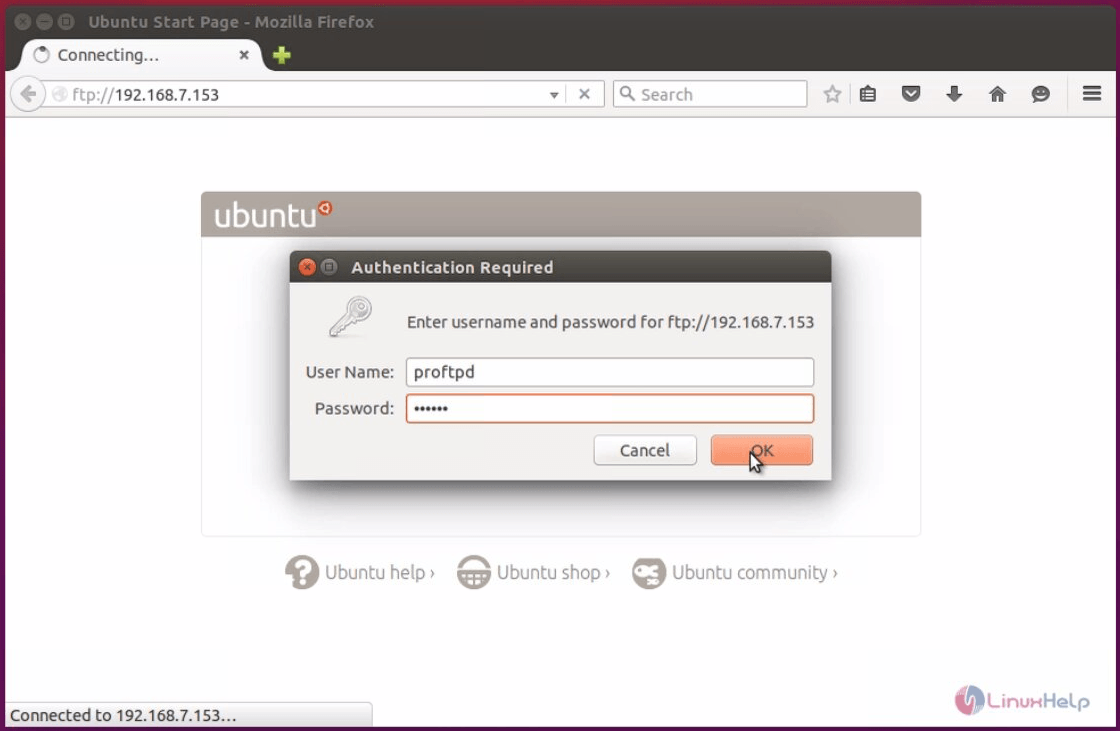1120x731 pixels.
Task: Click "Enter username and password" prompt text
Action: pos(610,322)
